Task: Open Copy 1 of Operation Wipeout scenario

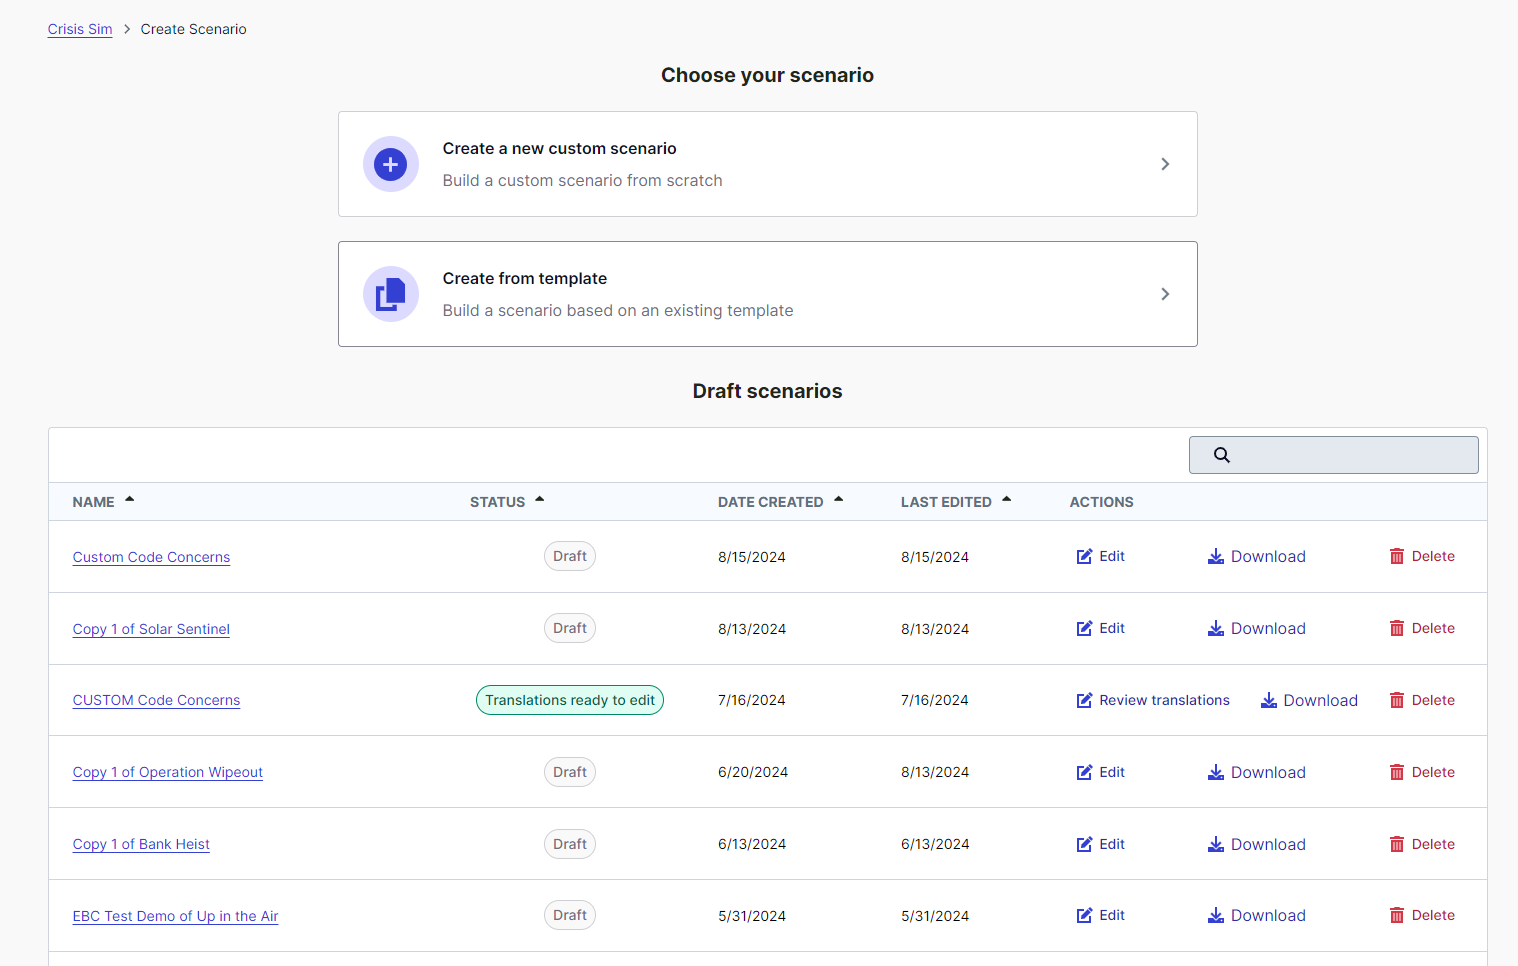Action: pyautogui.click(x=168, y=772)
